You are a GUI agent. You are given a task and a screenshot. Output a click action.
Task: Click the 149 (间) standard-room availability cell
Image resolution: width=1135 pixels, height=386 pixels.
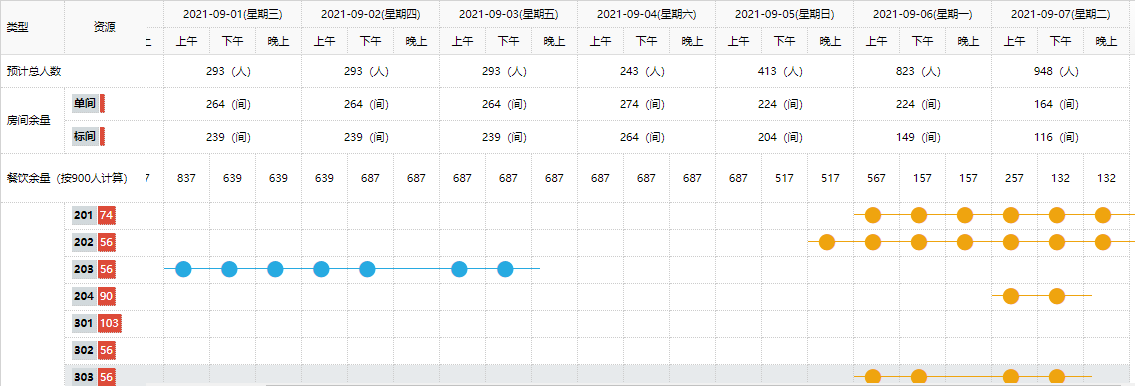point(922,137)
